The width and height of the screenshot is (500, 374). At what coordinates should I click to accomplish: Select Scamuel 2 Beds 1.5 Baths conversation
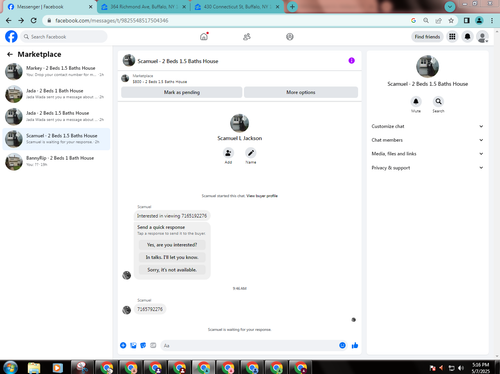56,139
